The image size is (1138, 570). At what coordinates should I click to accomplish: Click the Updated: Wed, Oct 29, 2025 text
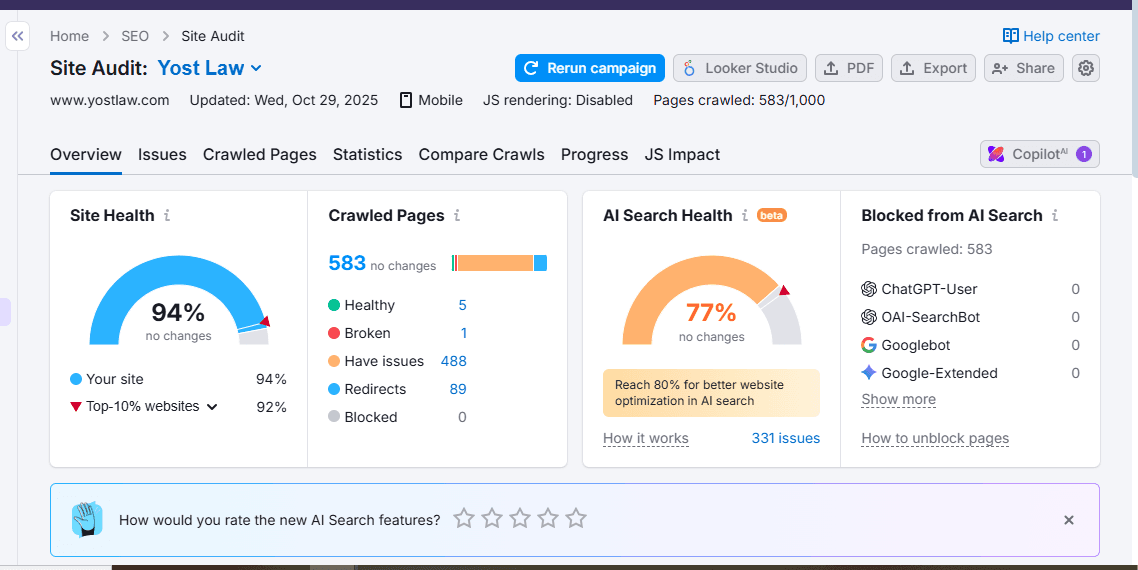284,100
